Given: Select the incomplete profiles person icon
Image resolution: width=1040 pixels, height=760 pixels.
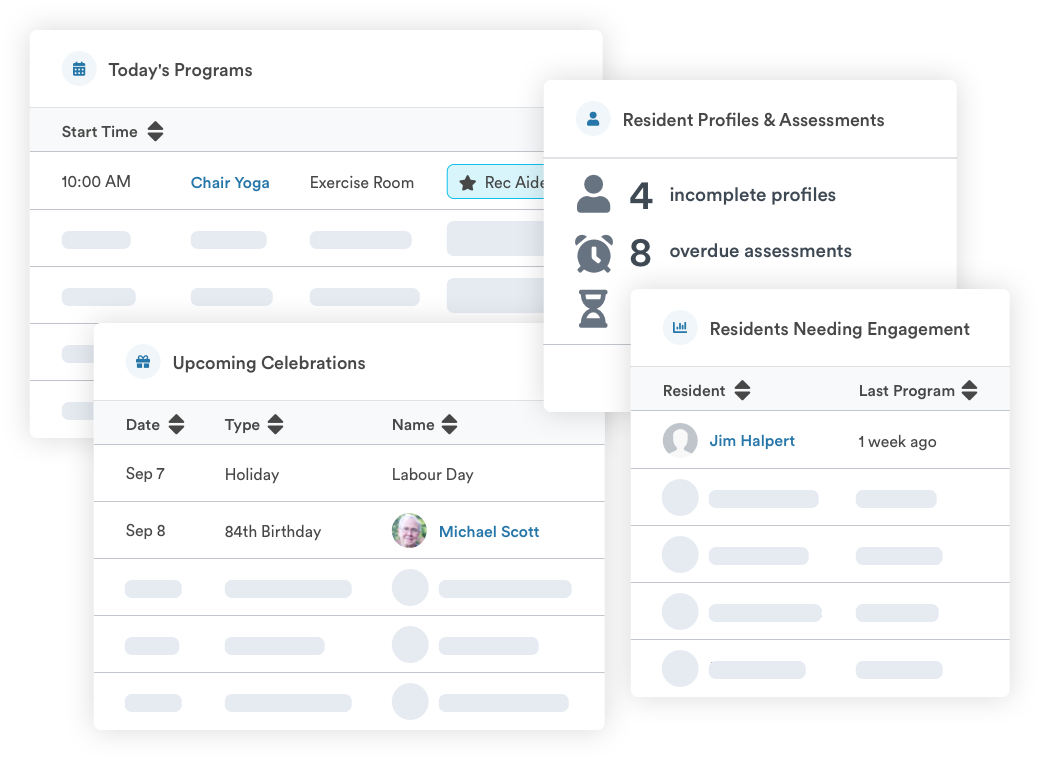Looking at the screenshot, I should (x=592, y=195).
